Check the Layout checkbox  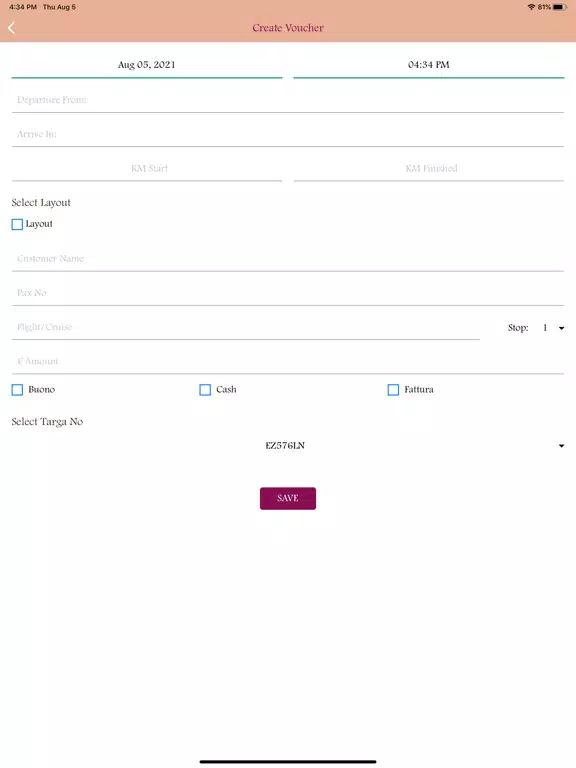tap(17, 224)
